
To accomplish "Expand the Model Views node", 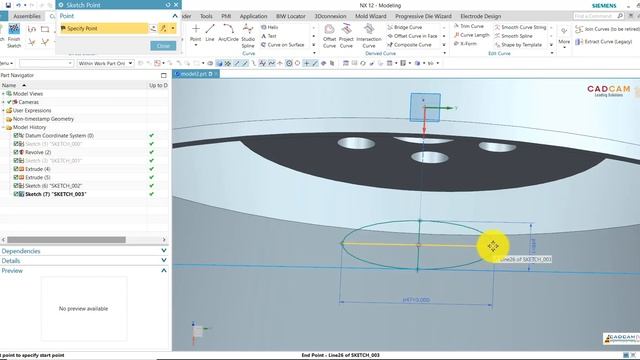I will click(x=3, y=93).
